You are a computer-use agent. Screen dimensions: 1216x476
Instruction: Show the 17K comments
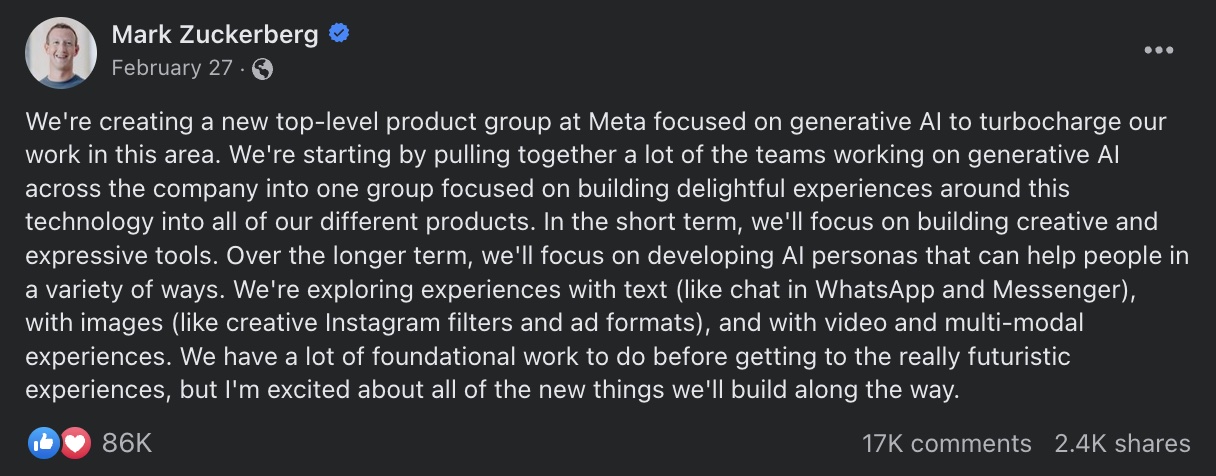pyautogui.click(x=946, y=443)
